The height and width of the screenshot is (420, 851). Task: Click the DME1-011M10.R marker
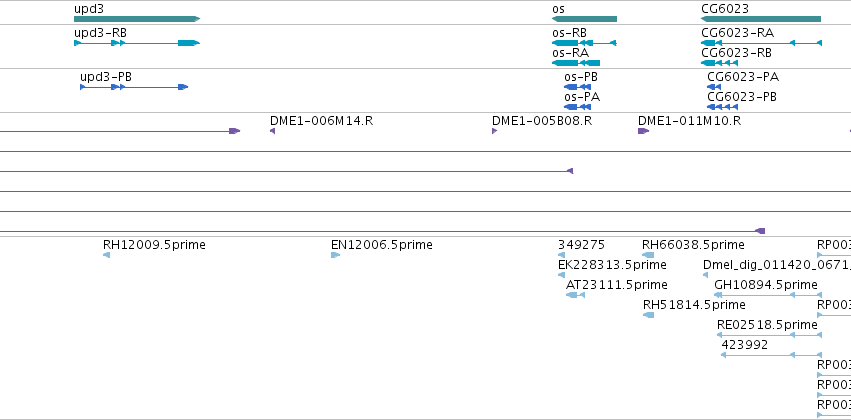pyautogui.click(x=644, y=131)
